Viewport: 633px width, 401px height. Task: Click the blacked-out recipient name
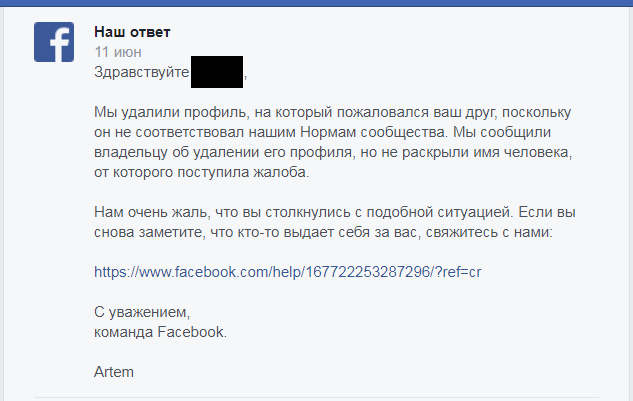click(216, 72)
